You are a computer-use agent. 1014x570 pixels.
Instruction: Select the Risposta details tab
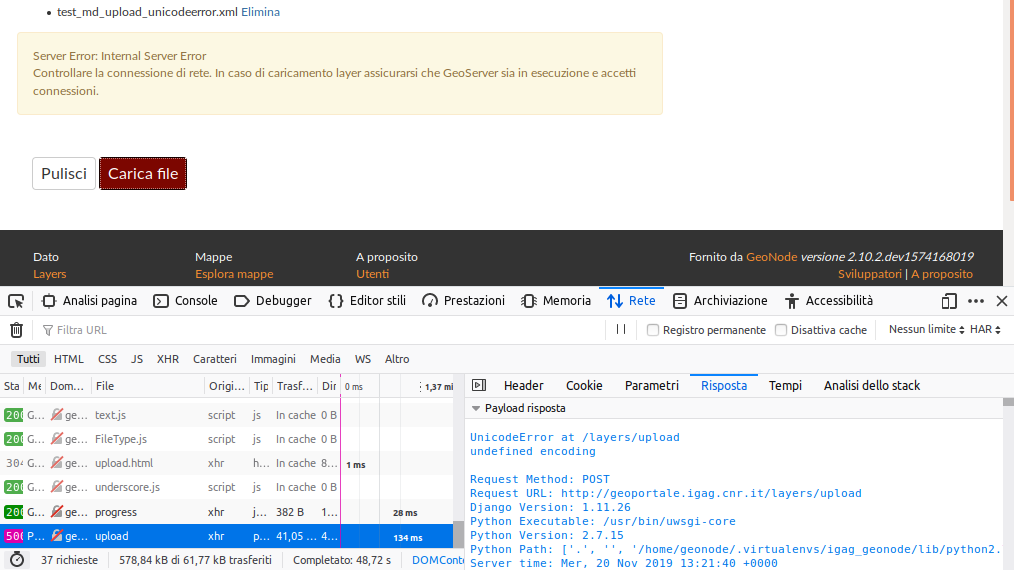coord(724,386)
